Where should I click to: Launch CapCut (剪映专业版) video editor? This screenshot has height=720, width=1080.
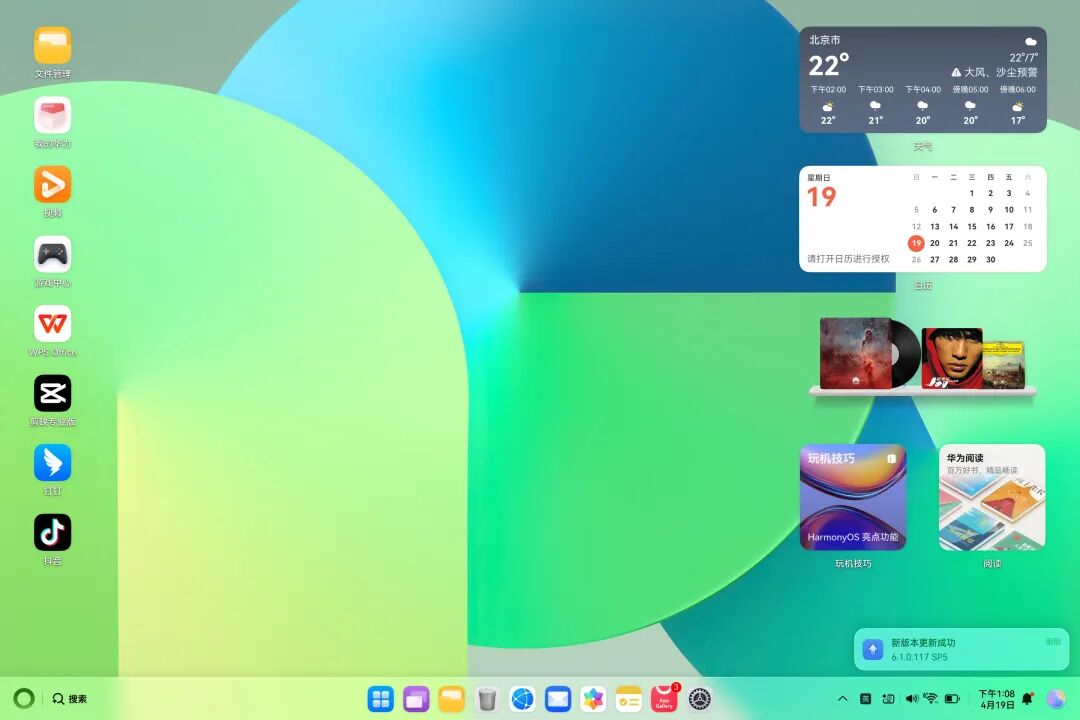pos(52,395)
